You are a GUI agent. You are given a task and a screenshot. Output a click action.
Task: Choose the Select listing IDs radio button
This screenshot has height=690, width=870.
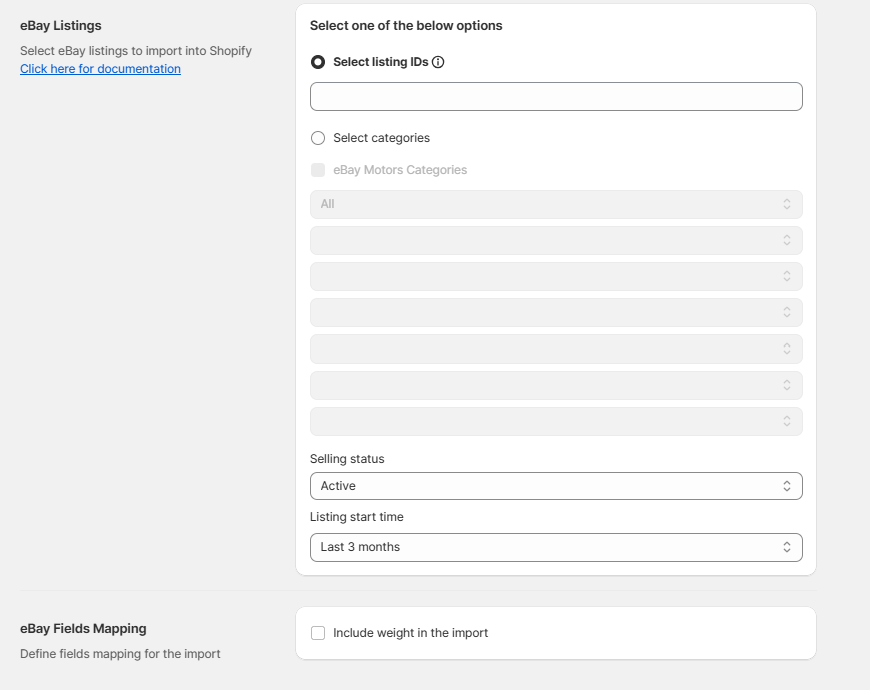click(318, 62)
